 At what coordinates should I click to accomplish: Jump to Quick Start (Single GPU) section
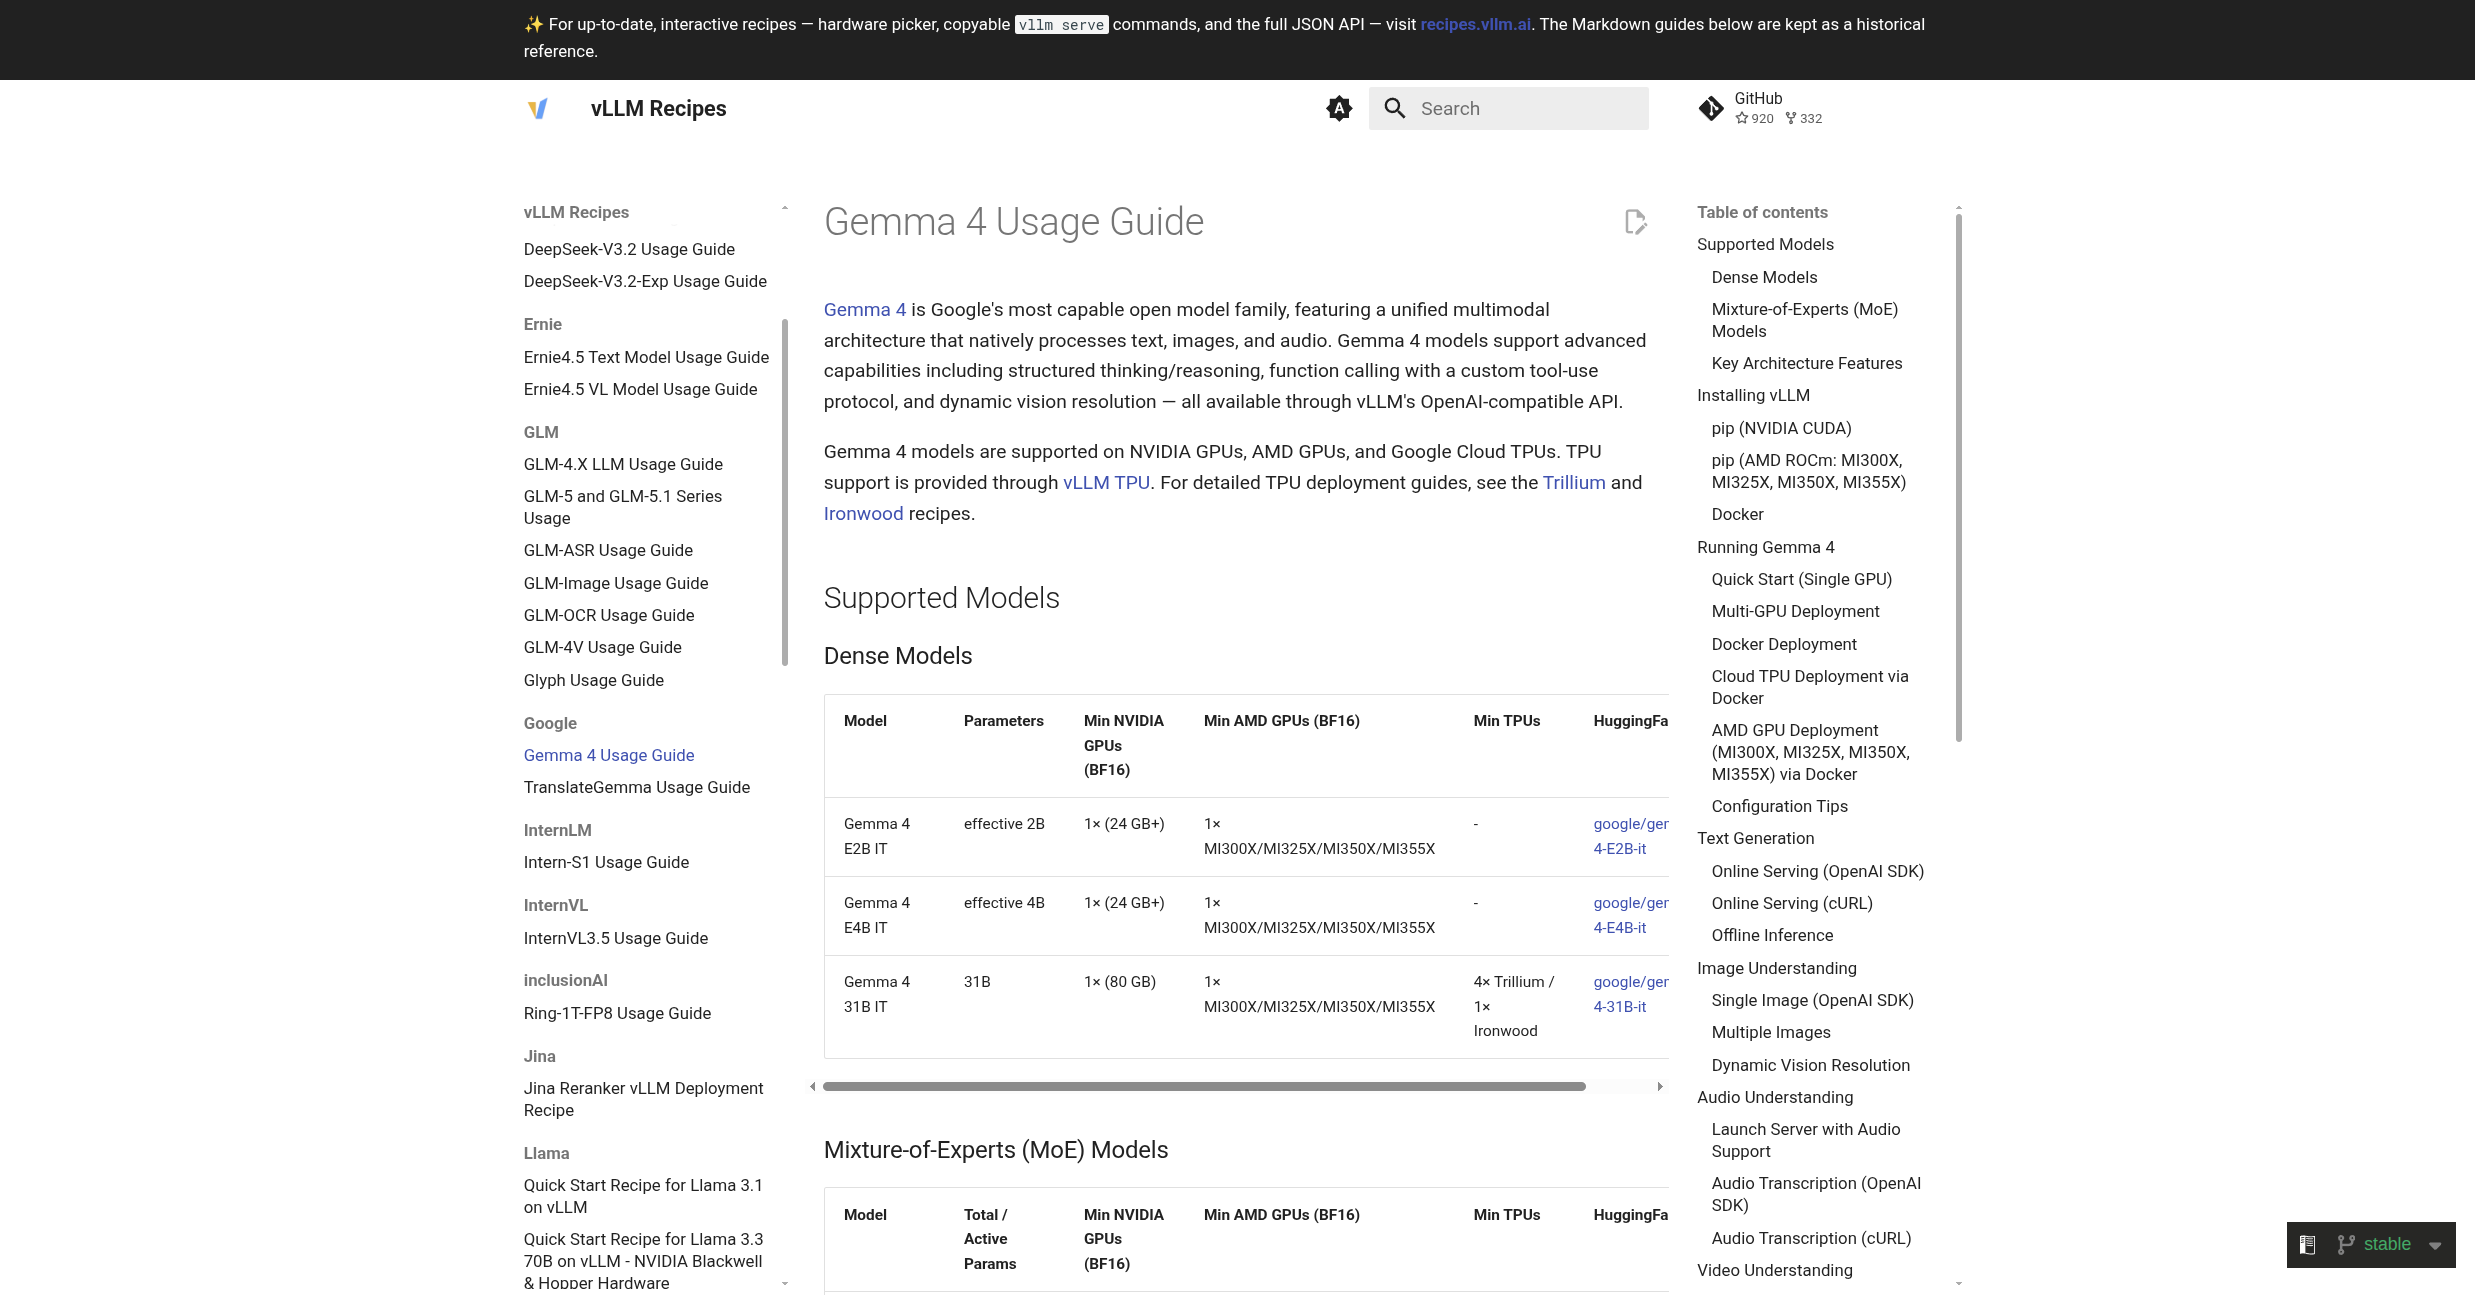click(1801, 579)
